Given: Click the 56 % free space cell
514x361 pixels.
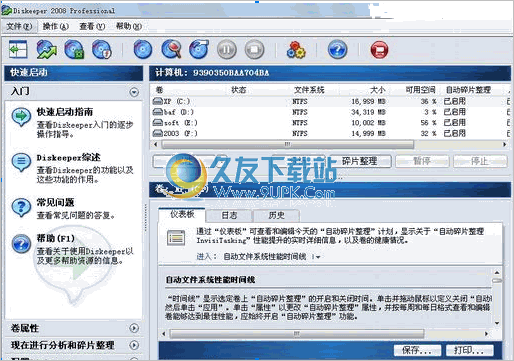Looking at the screenshot, I should coord(428,122).
